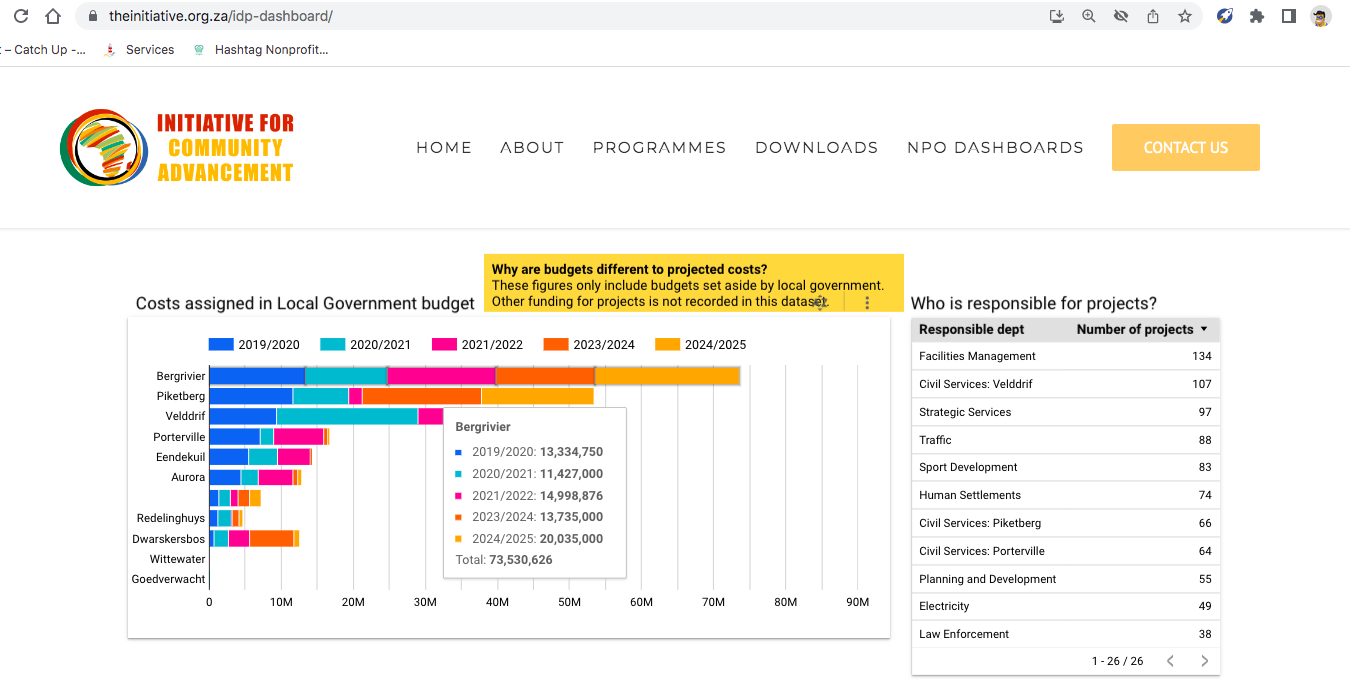This screenshot has width=1350, height=684.
Task: Open the NPO Dashboards menu item
Action: point(995,148)
